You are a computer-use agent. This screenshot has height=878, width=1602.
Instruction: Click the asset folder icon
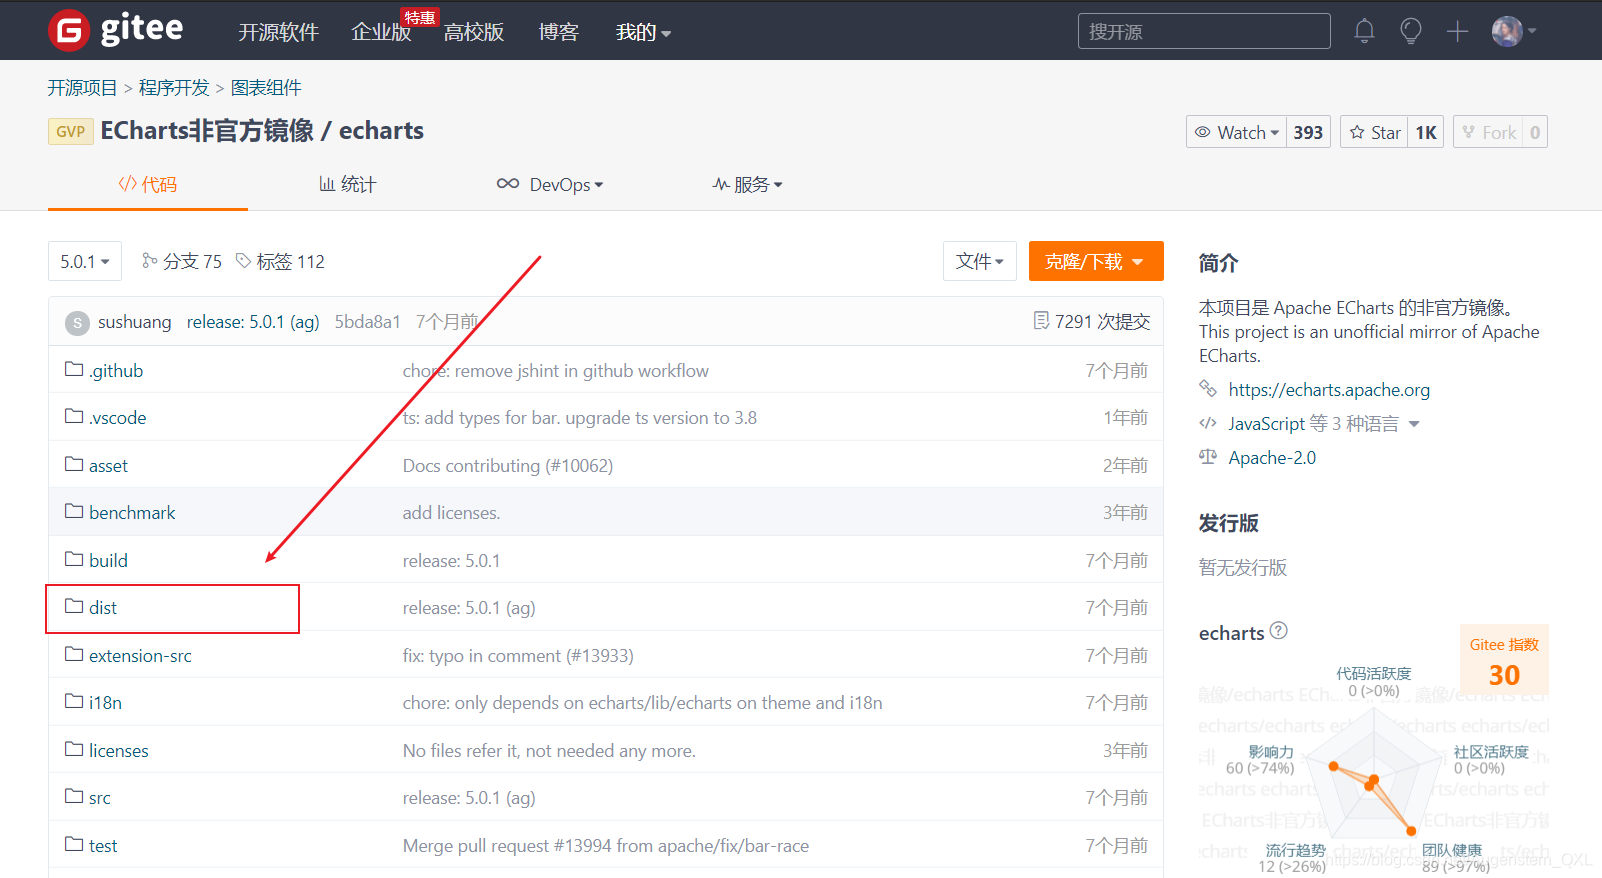(x=74, y=464)
